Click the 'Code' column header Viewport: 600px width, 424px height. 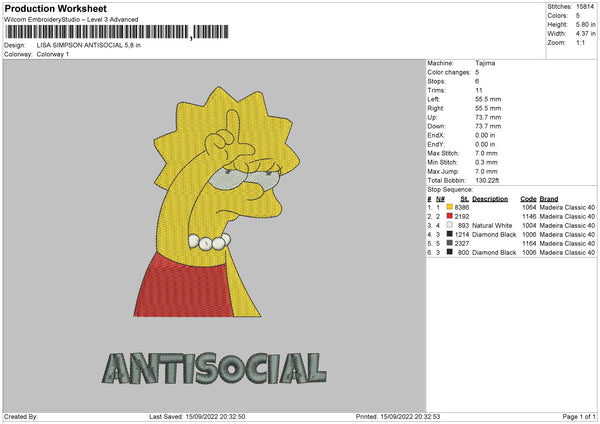pos(528,199)
